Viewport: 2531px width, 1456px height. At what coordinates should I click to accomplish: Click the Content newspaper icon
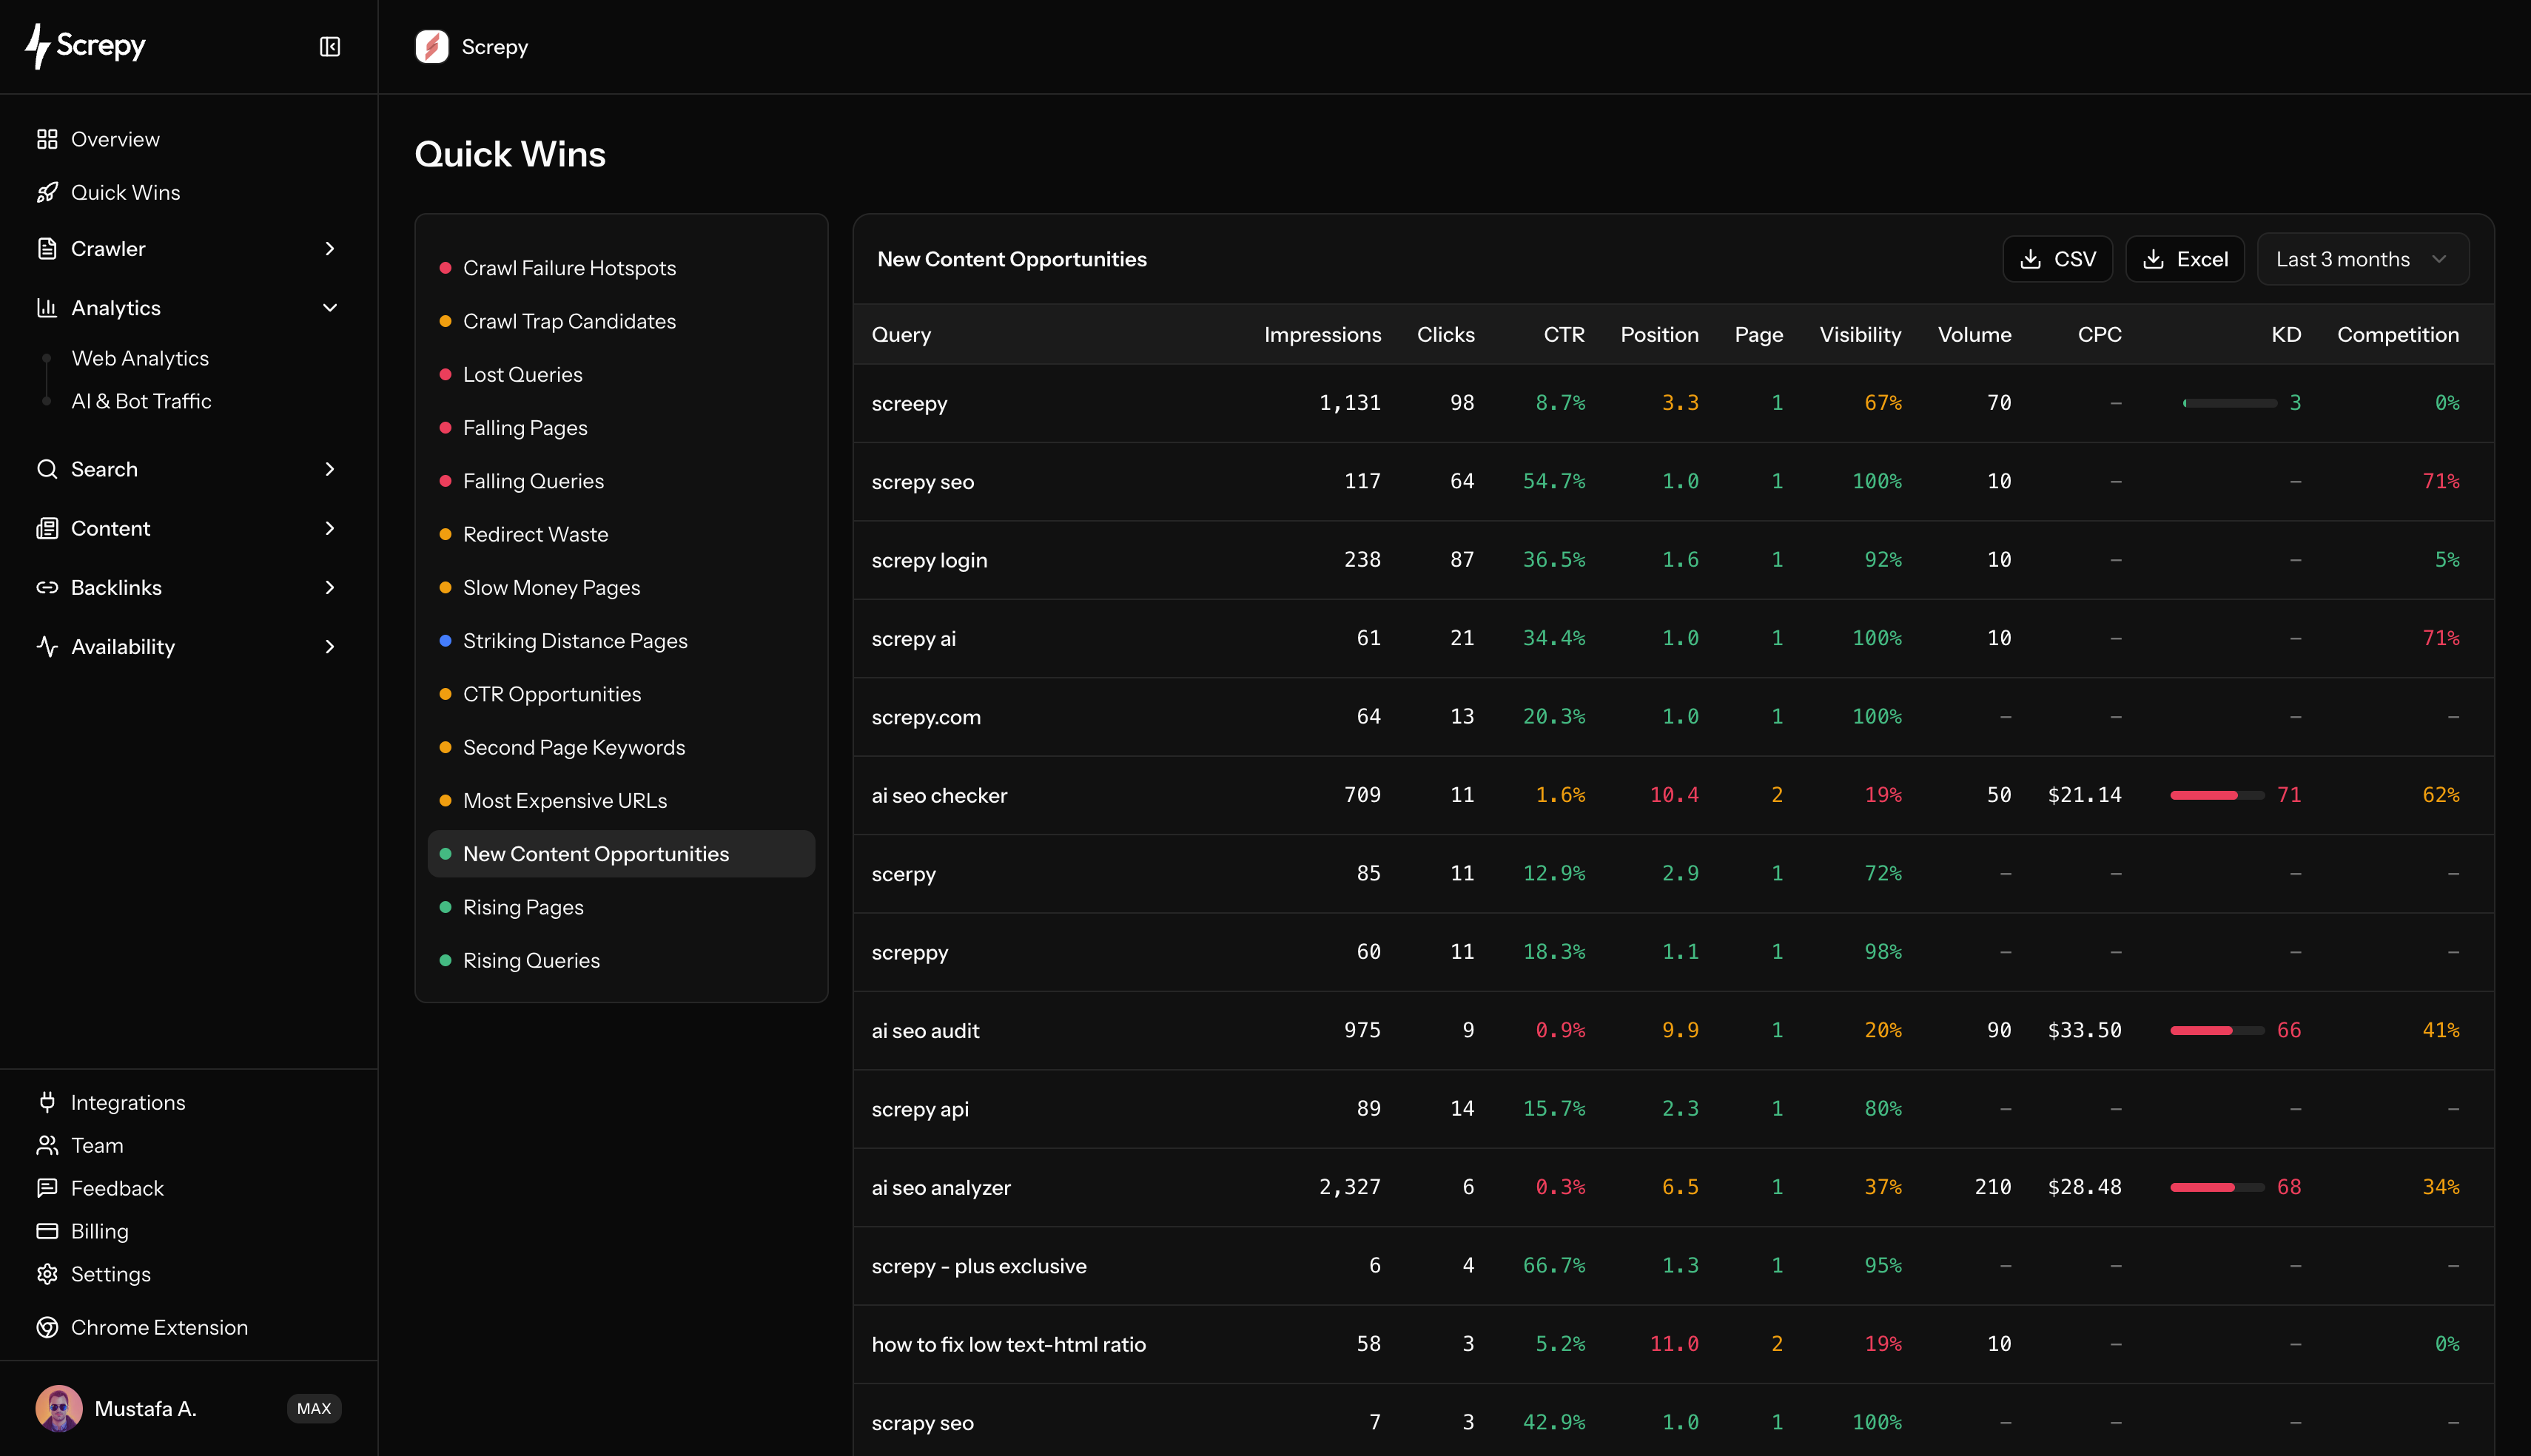(47, 528)
